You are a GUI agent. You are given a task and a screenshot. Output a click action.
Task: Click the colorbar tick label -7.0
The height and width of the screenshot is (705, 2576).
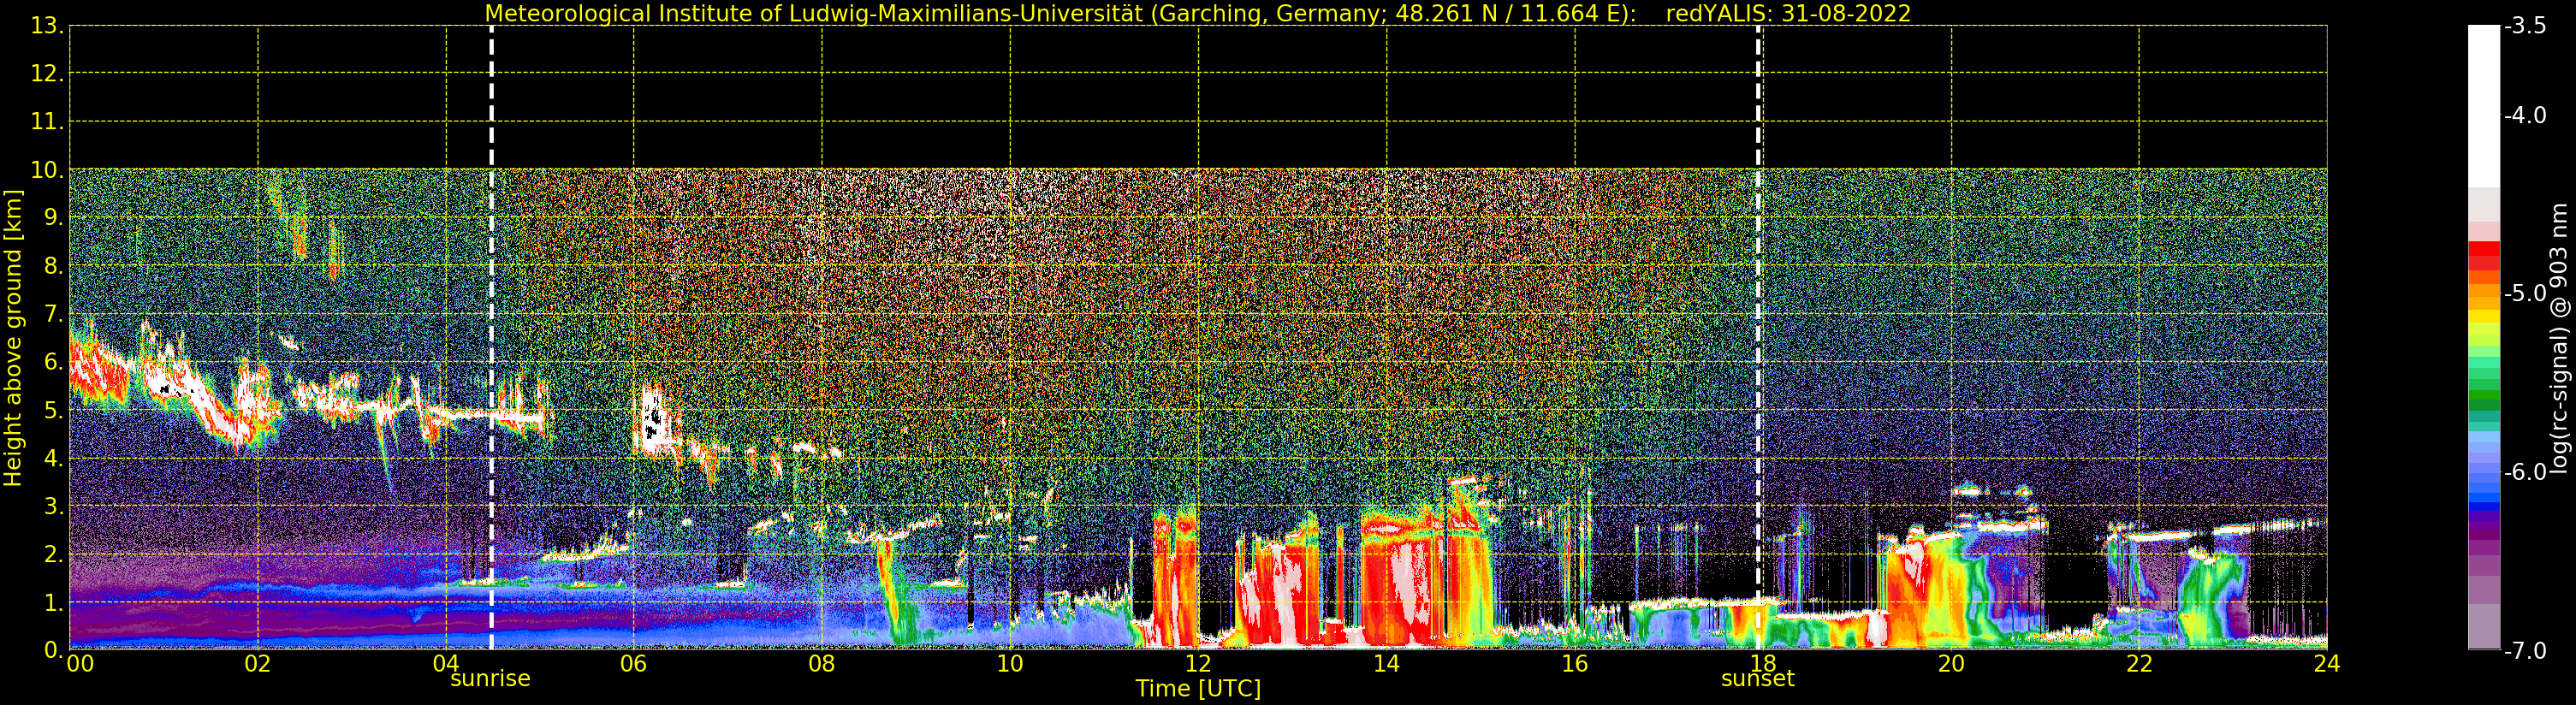(x=2525, y=651)
